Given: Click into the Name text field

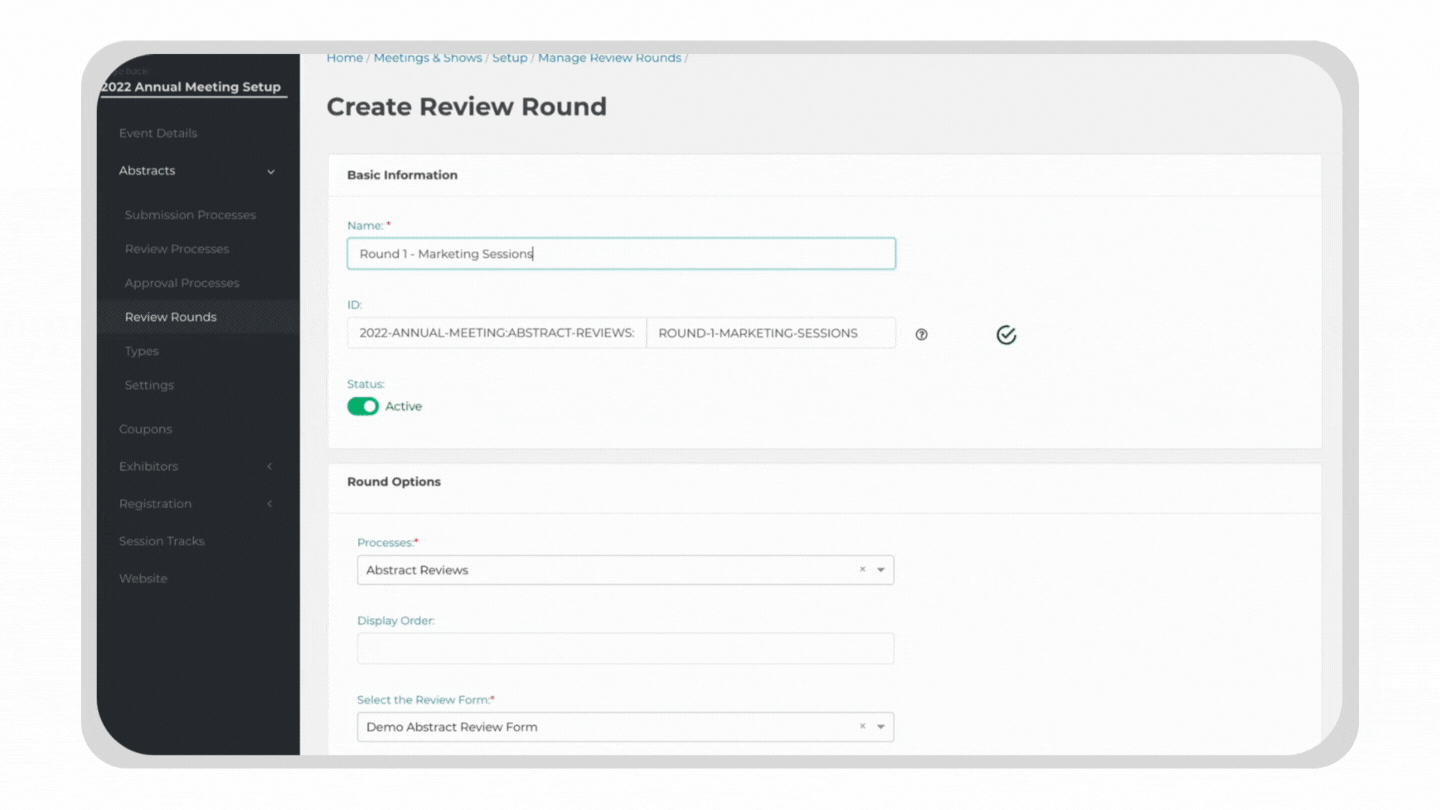Looking at the screenshot, I should pyautogui.click(x=621, y=254).
